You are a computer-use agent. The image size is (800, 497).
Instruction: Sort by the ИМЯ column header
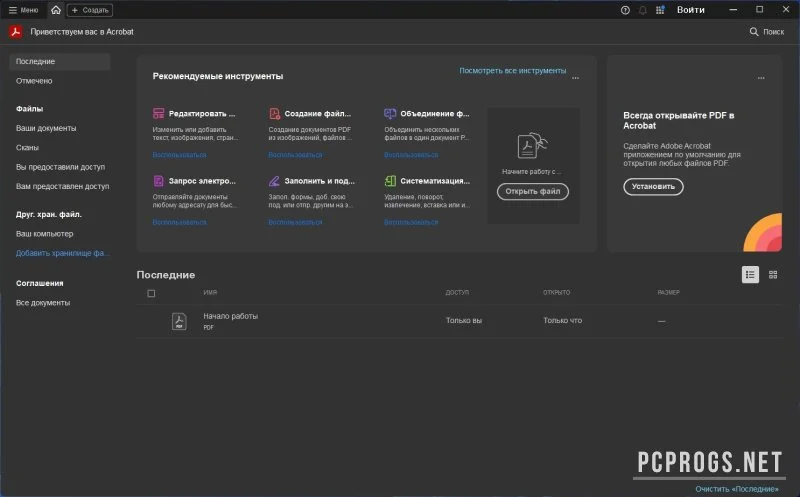(210, 292)
